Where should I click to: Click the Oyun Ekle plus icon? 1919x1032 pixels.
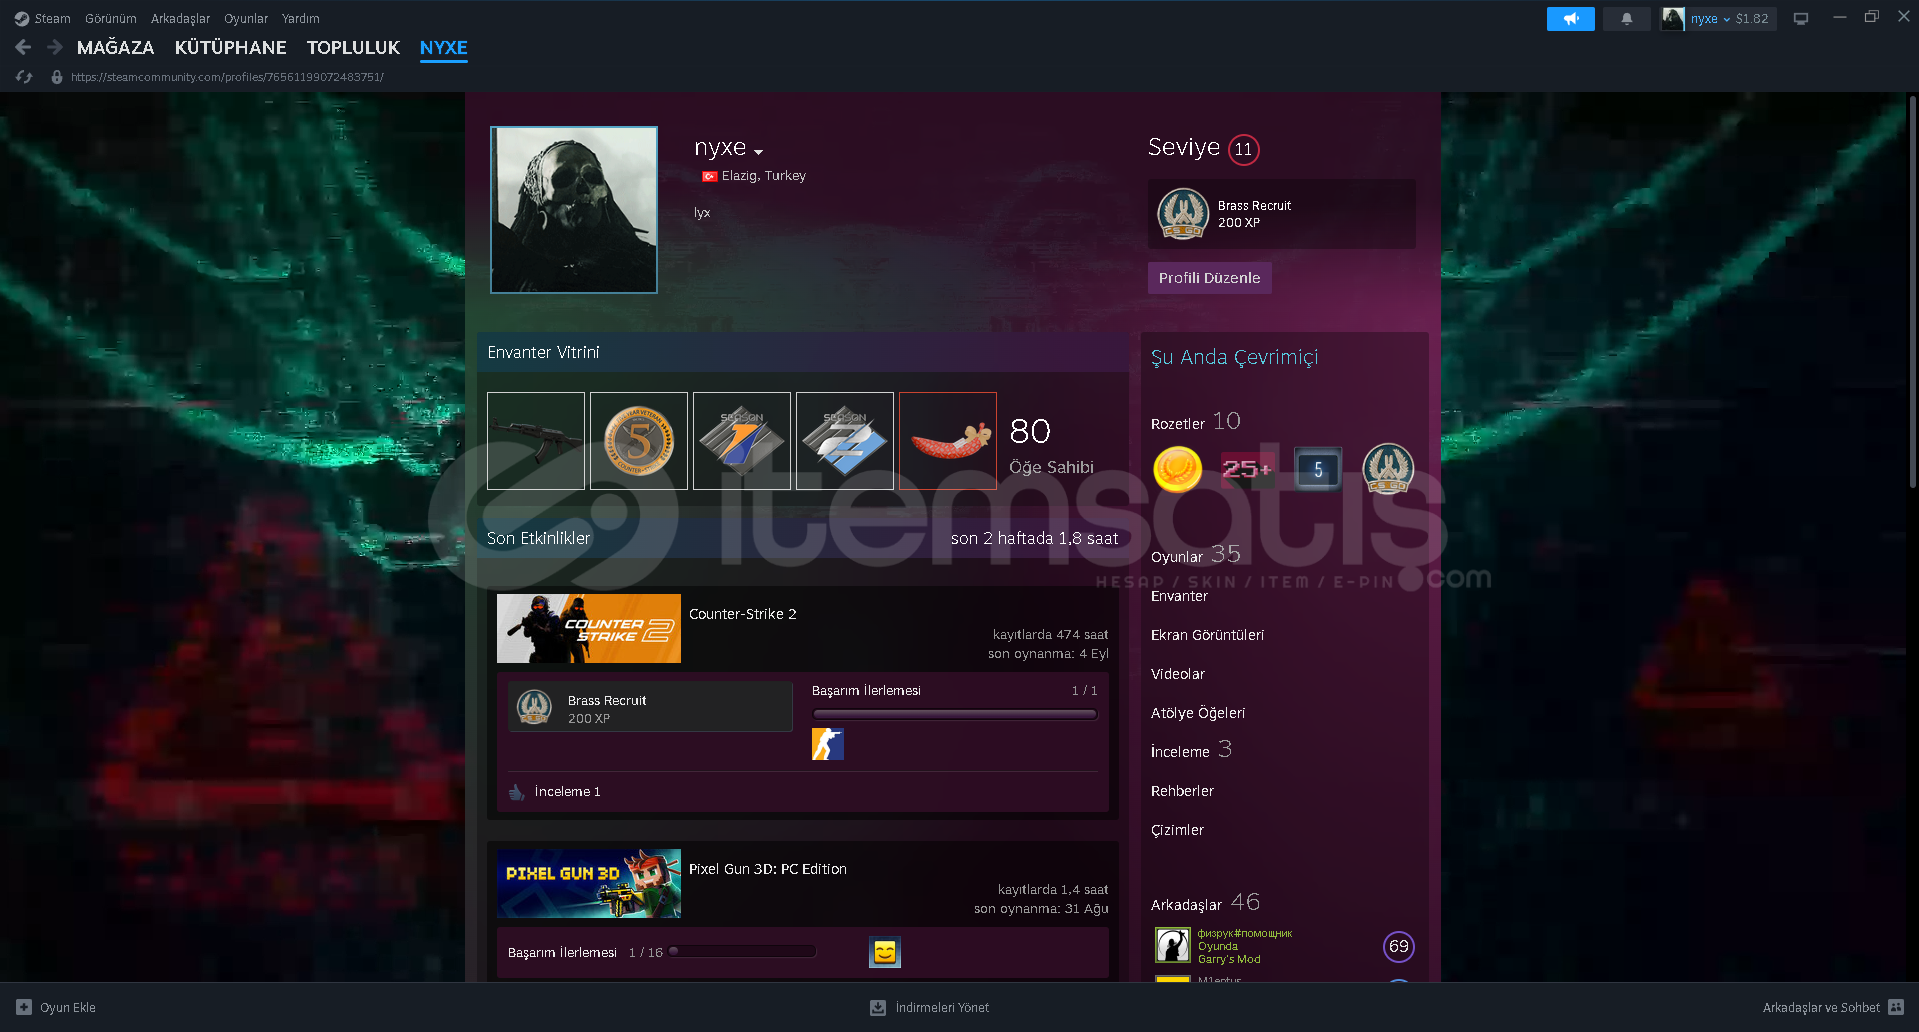pyautogui.click(x=24, y=1007)
